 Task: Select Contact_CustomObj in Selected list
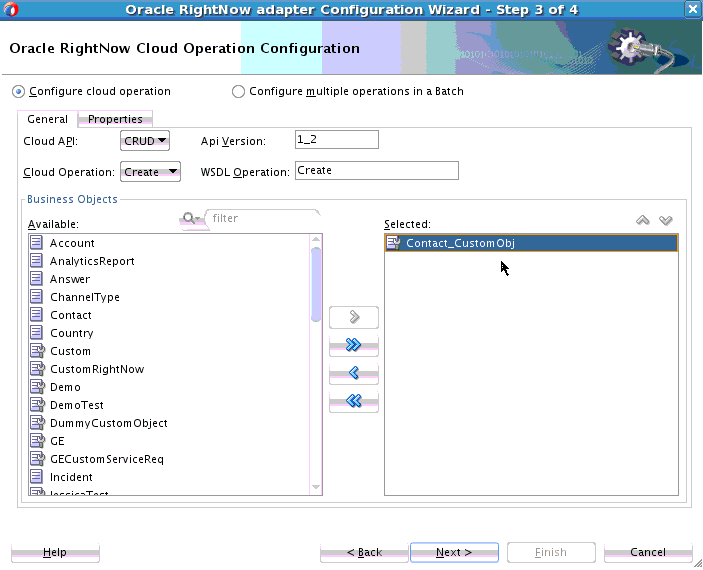(531, 243)
